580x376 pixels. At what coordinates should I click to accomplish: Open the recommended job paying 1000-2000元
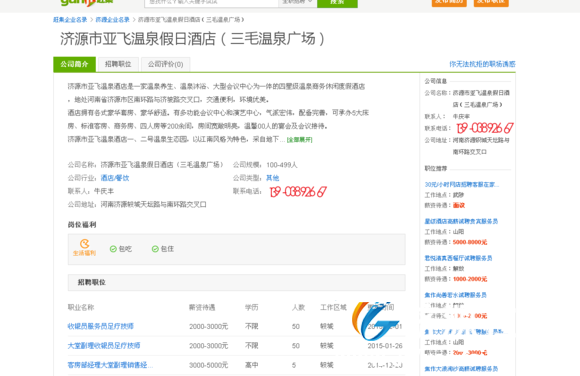tap(458, 258)
